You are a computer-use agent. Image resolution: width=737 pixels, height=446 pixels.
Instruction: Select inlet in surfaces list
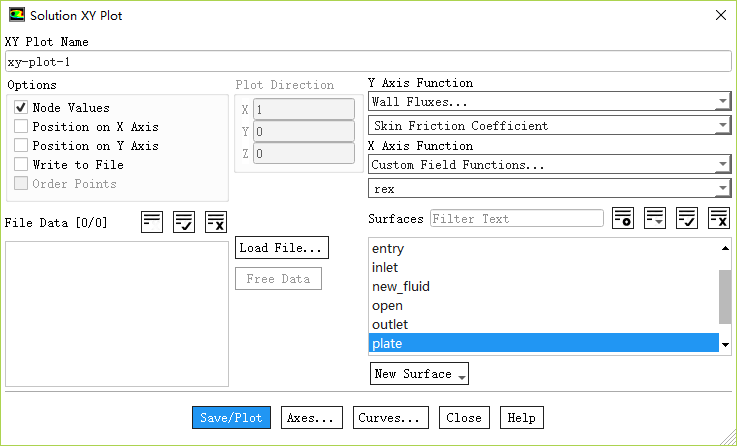[x=385, y=267]
